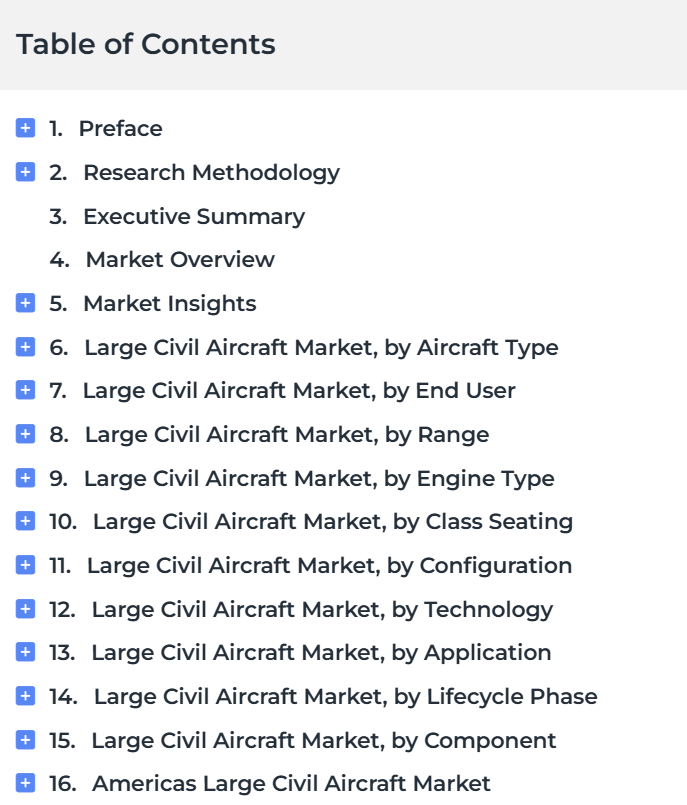Expand the by Lifecycle Phase plus icon
Screen dimensions: 687x805
pos(25,696)
